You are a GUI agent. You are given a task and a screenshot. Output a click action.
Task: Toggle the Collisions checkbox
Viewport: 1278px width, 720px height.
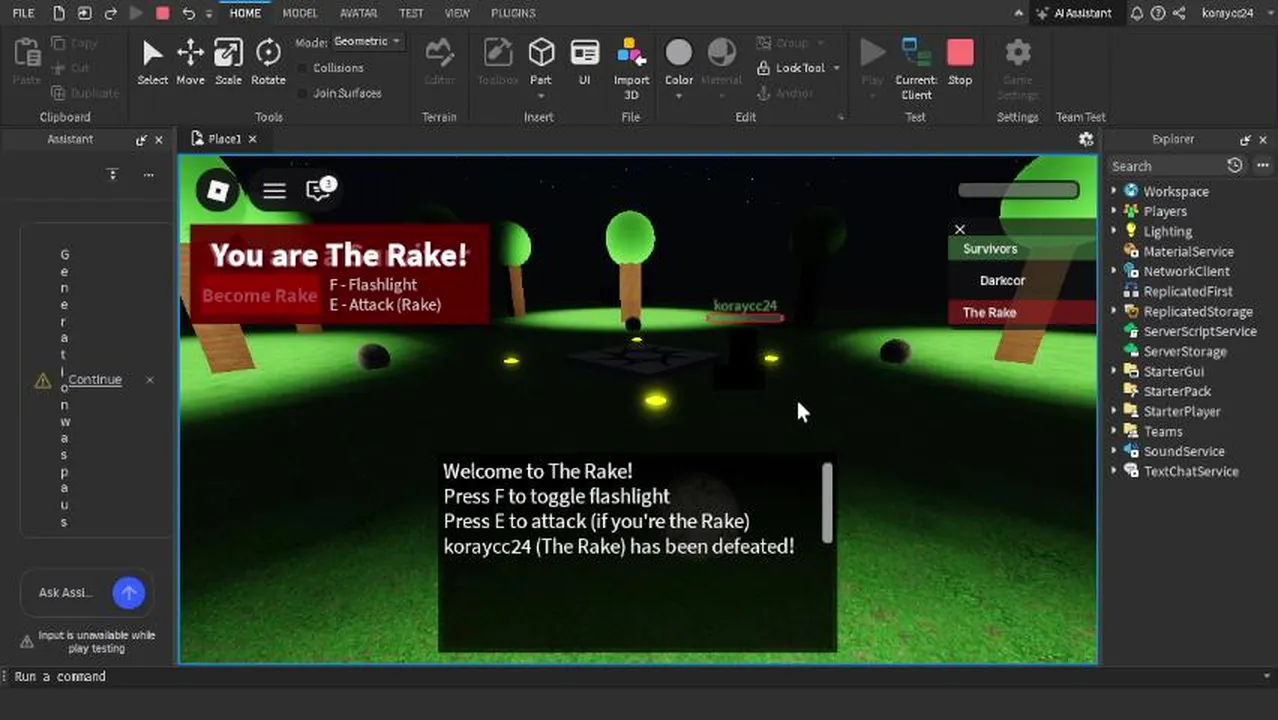(304, 68)
